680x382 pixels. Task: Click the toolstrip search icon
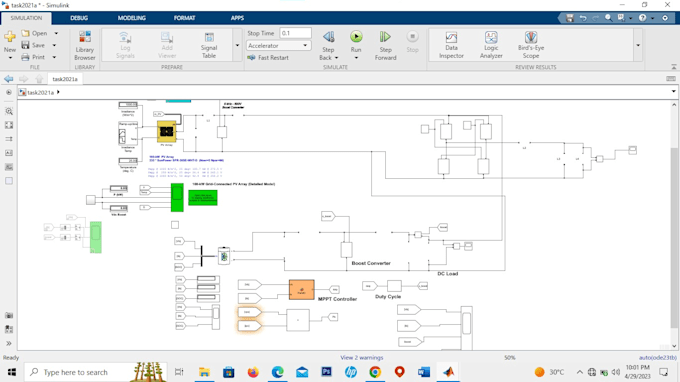coord(608,18)
